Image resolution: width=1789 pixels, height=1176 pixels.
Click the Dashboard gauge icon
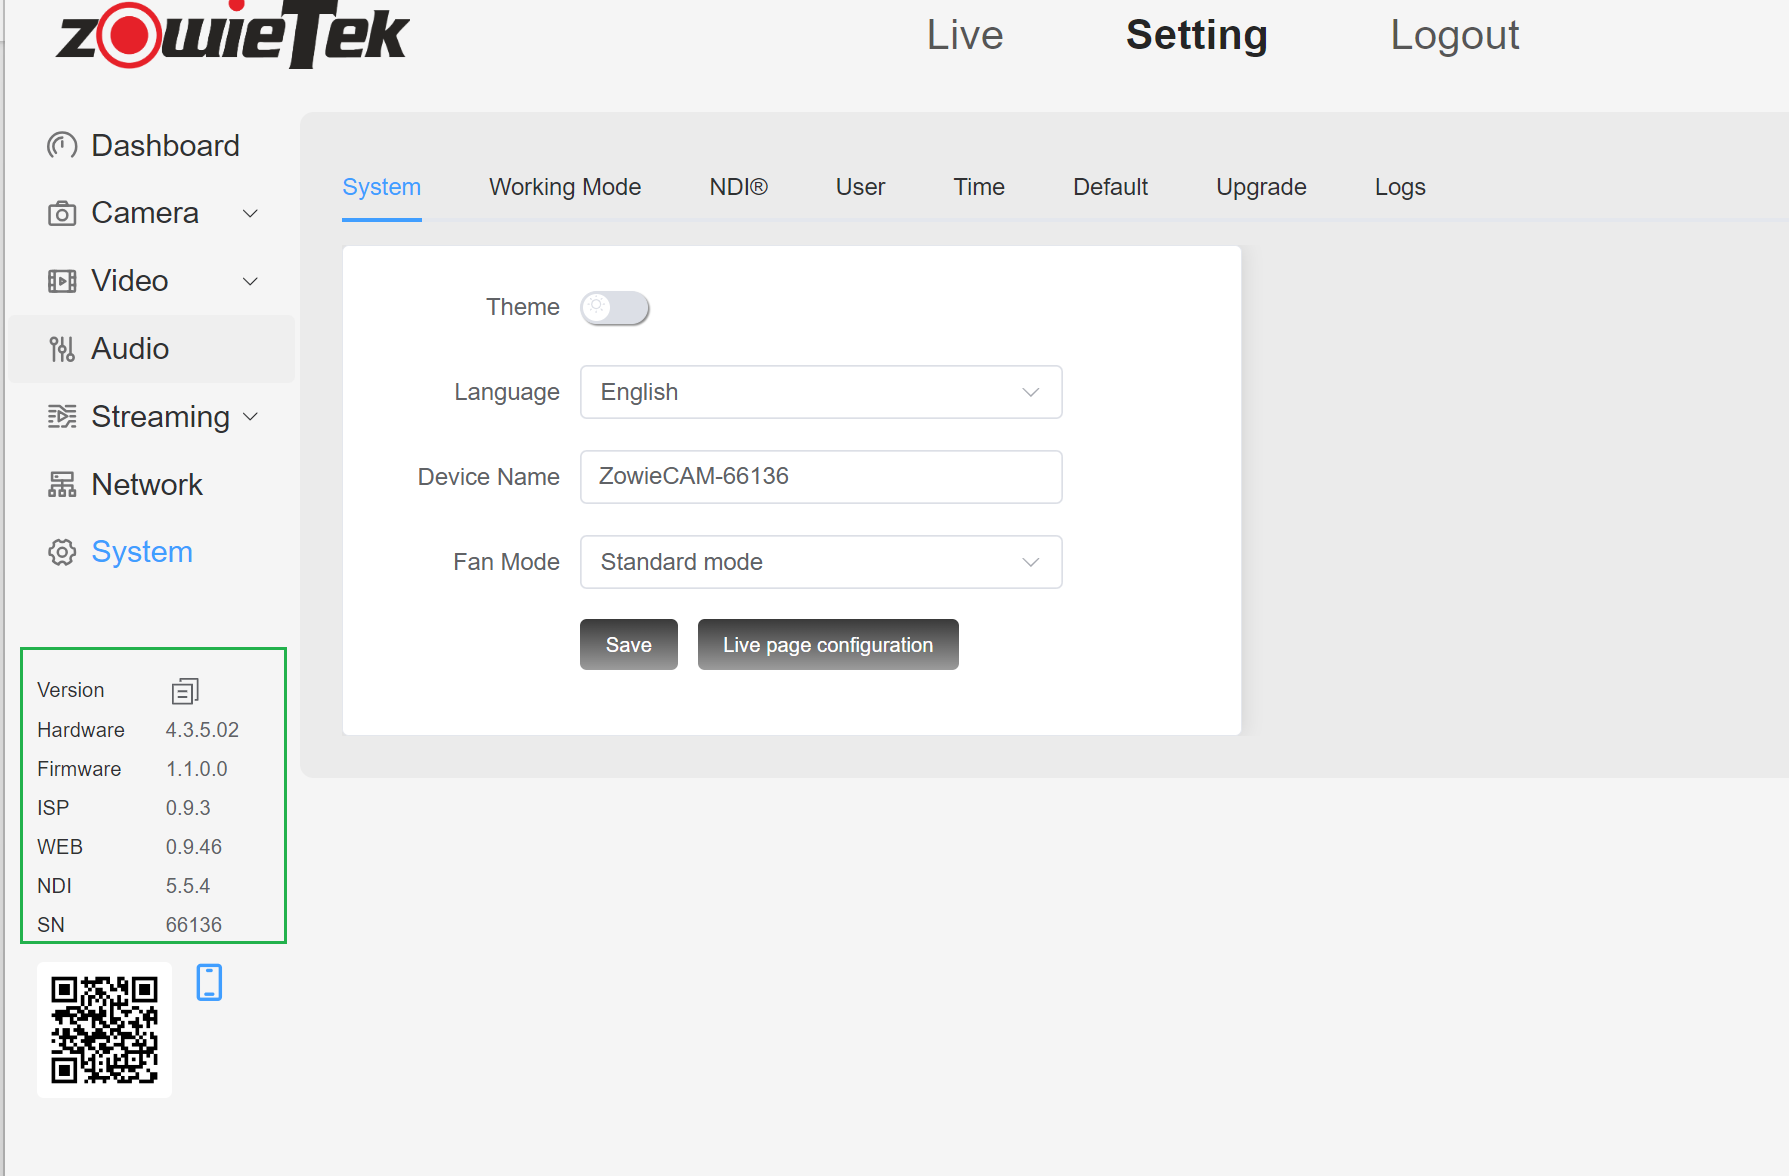click(x=62, y=146)
